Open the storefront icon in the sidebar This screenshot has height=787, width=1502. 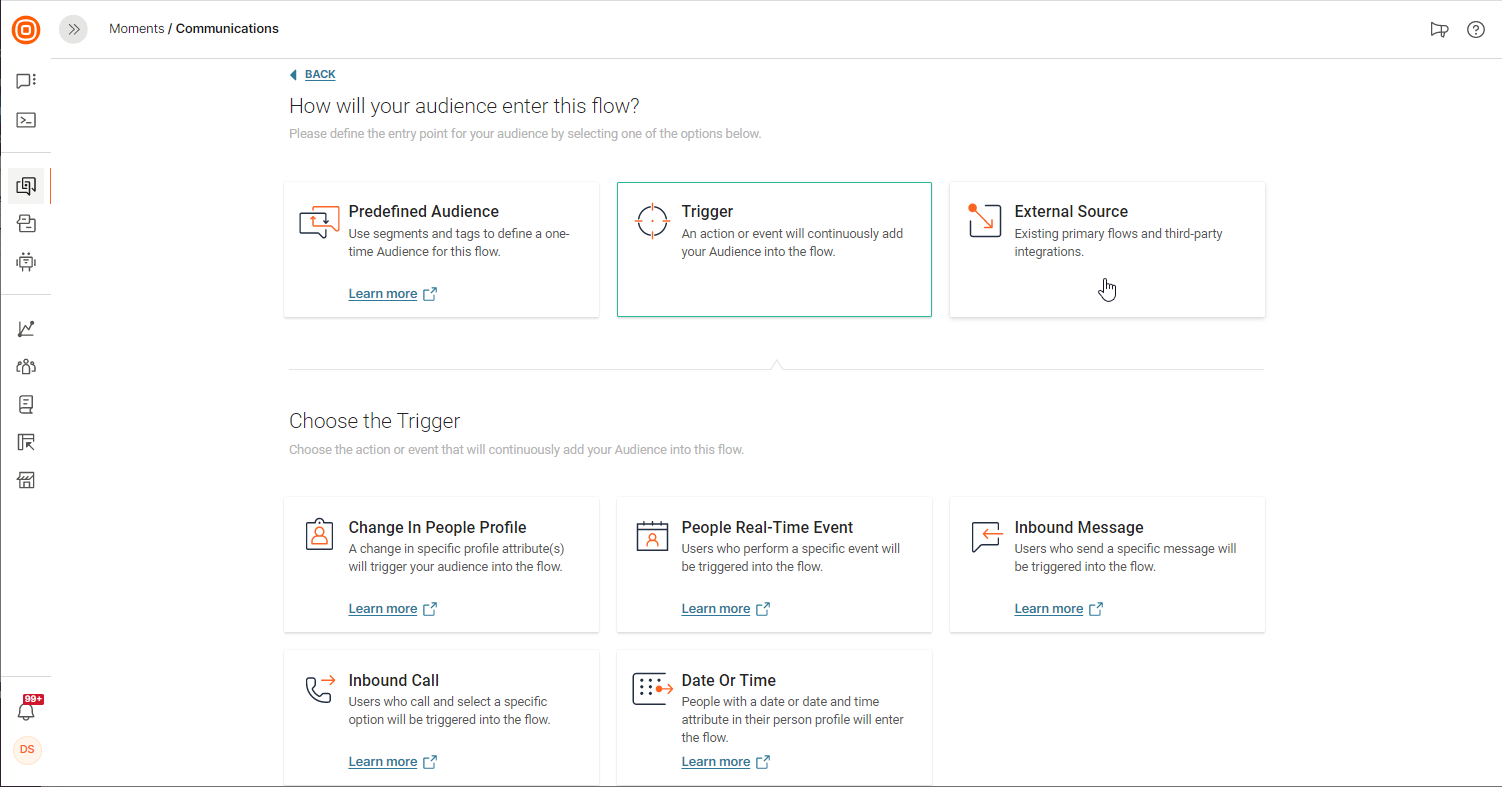point(26,481)
